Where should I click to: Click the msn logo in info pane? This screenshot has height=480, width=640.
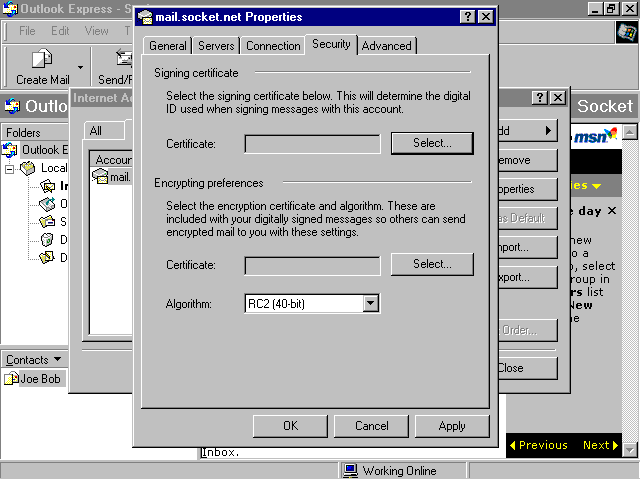coord(595,136)
